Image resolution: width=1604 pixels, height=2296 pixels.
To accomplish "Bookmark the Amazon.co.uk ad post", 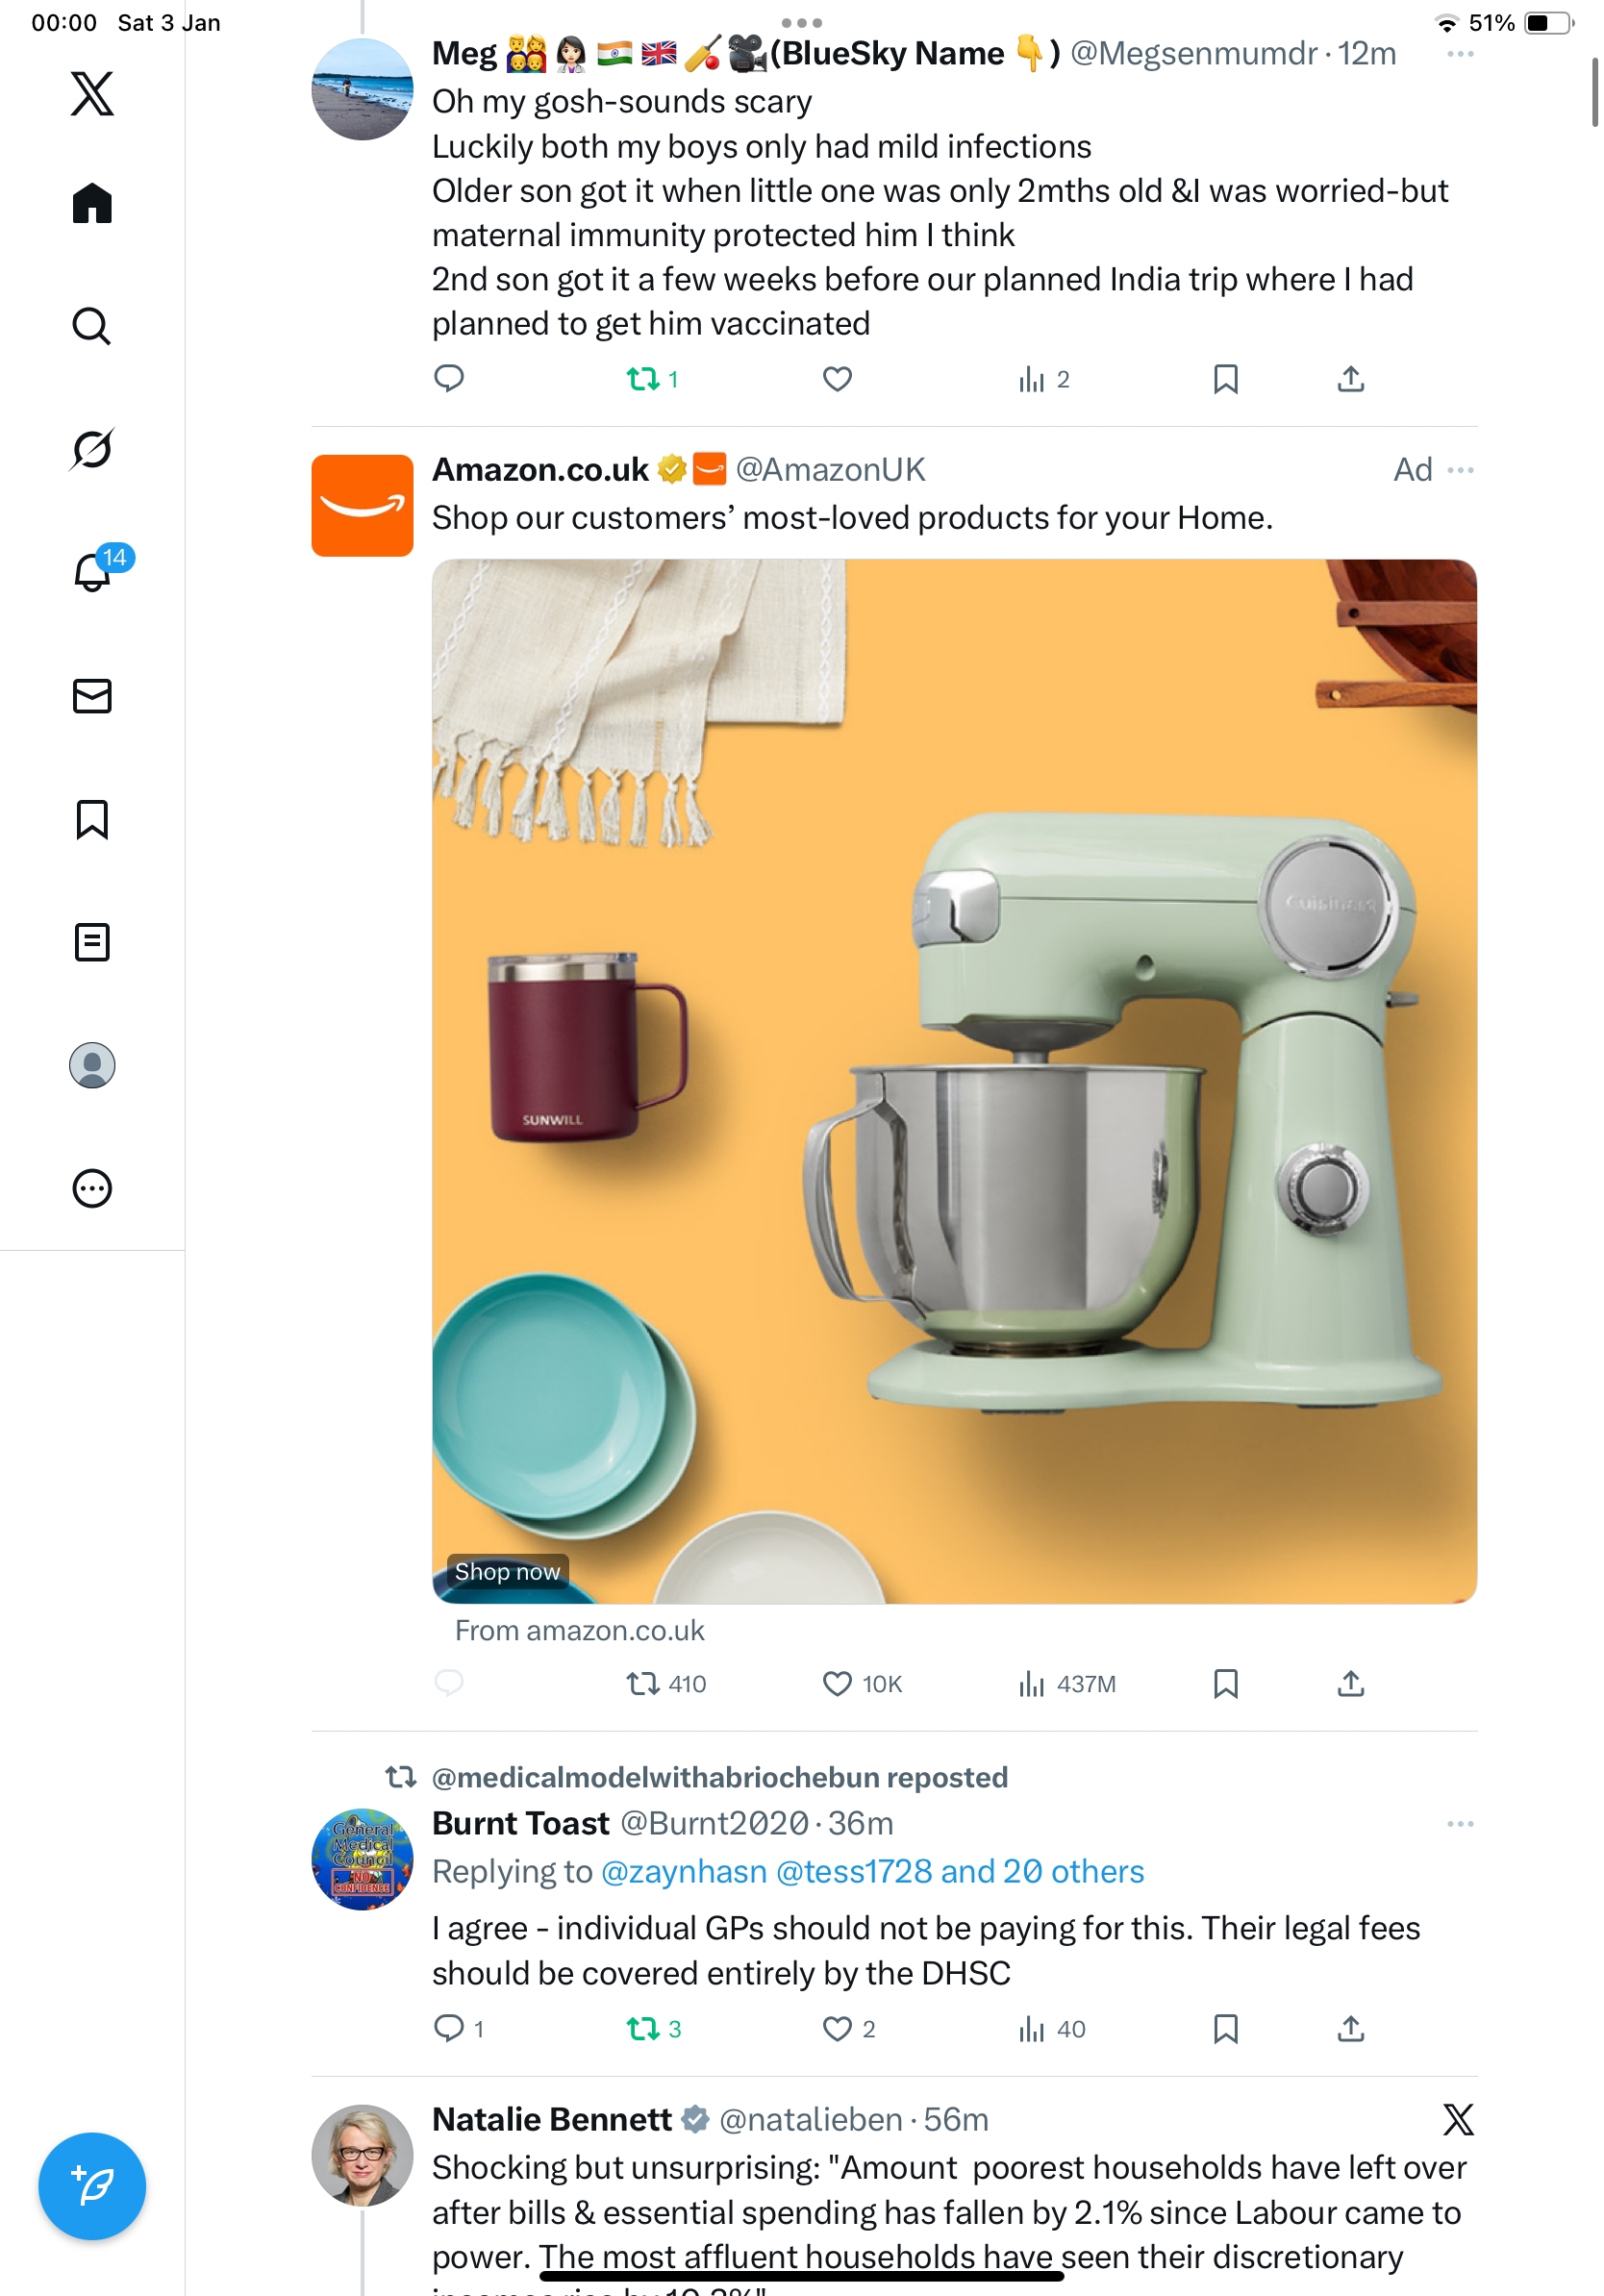I will coord(1225,1684).
